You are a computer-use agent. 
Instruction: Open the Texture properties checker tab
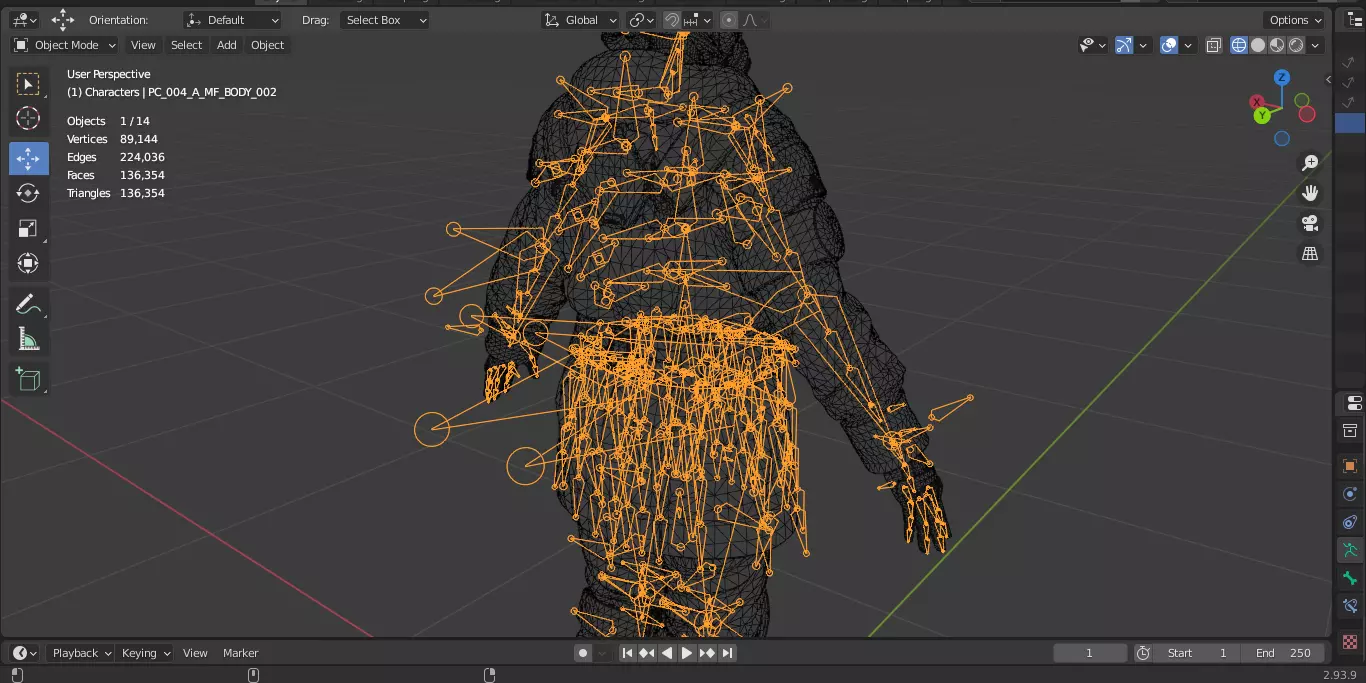tap(1350, 641)
